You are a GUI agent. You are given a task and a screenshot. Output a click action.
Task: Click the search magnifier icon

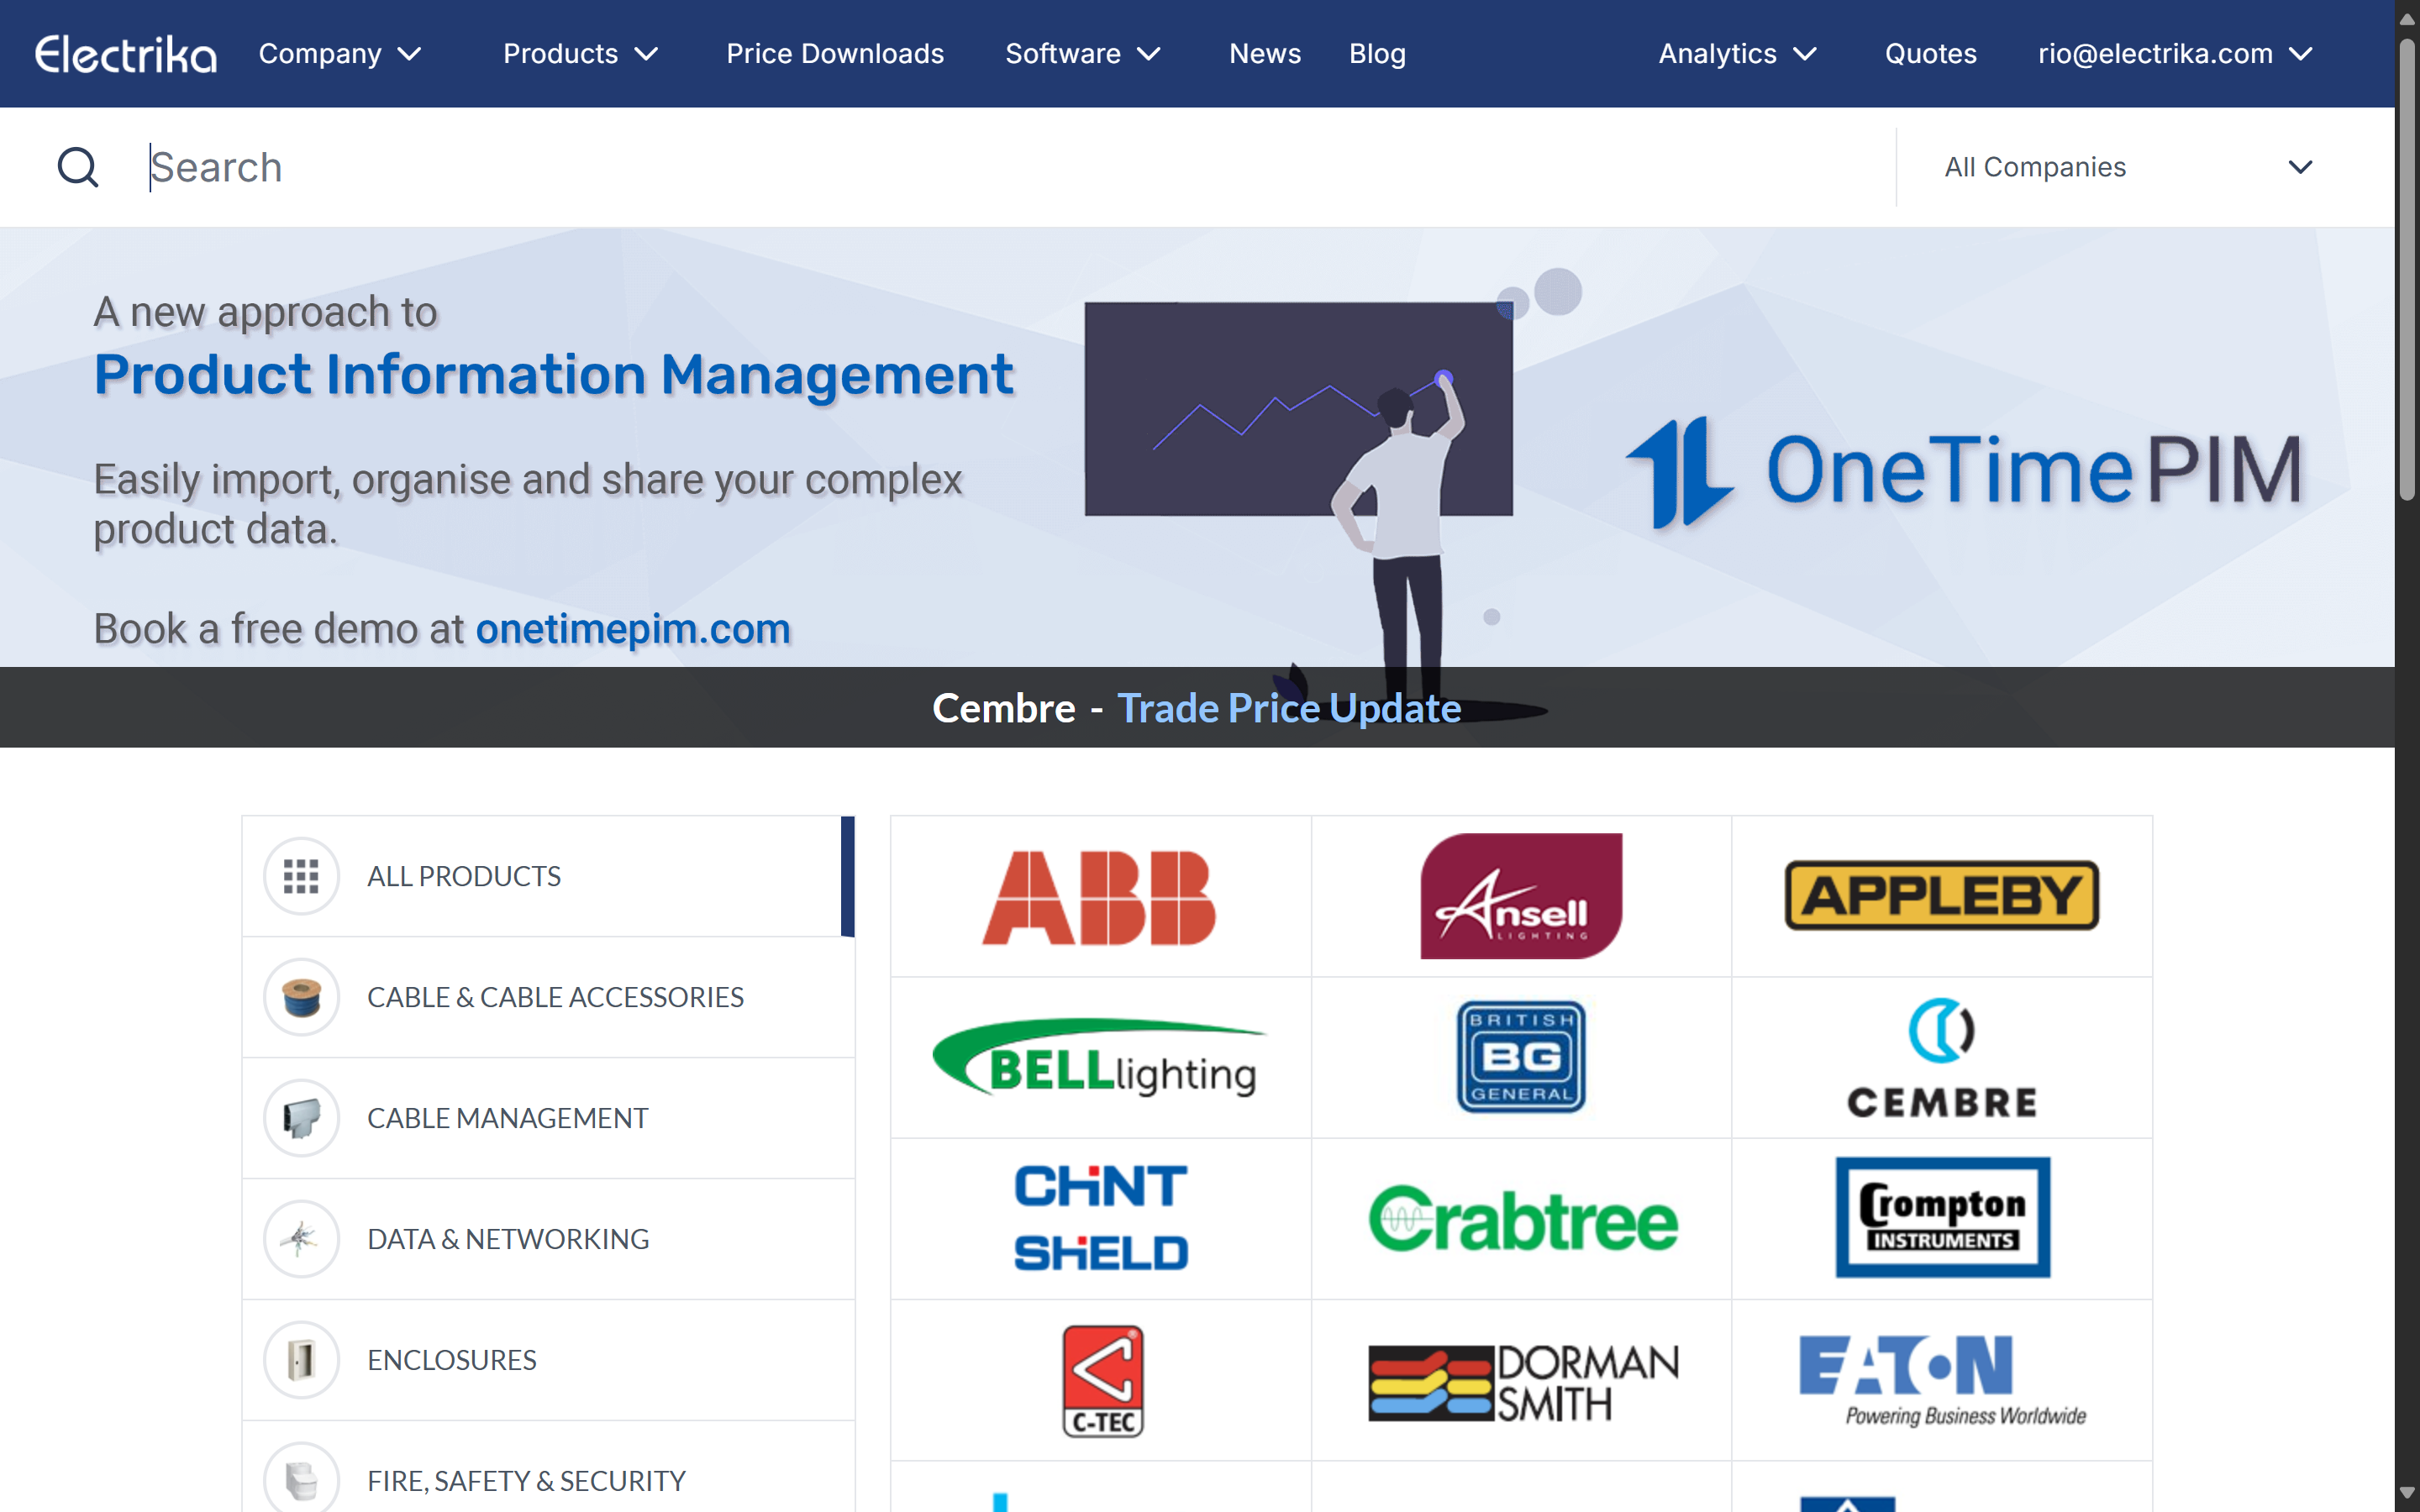click(x=78, y=167)
